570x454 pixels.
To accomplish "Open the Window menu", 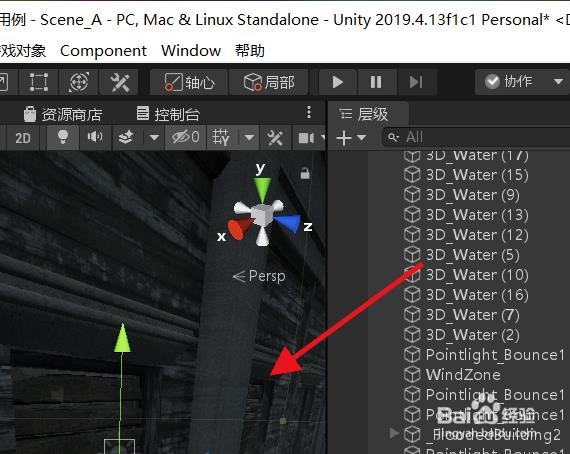I will (191, 51).
